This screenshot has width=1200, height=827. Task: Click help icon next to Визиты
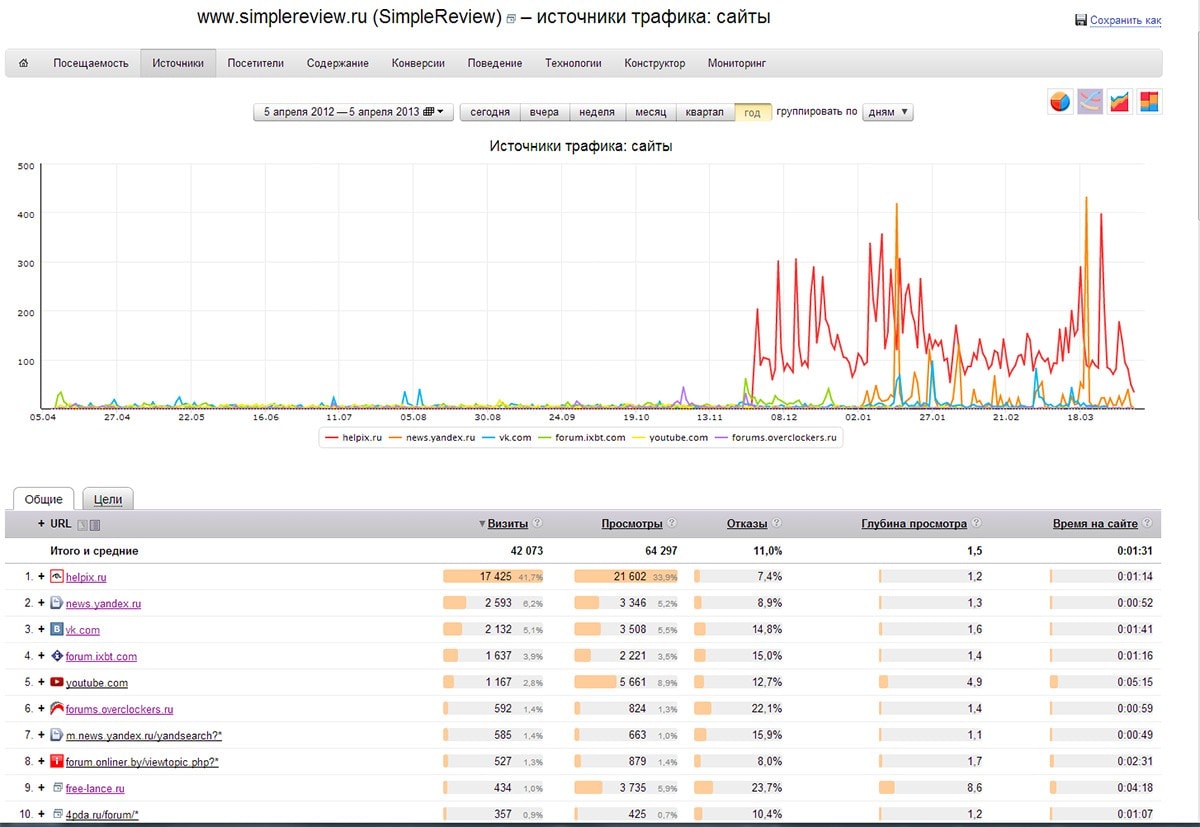point(537,523)
